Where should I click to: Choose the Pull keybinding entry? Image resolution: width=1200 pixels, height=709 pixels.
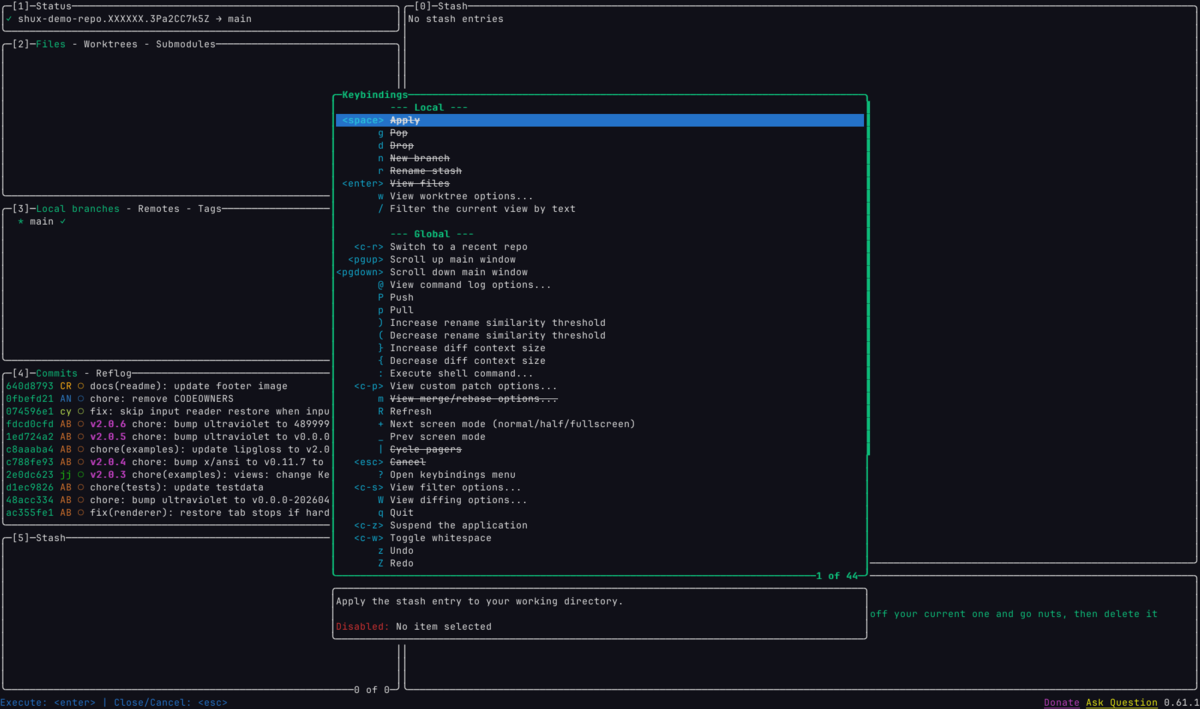pos(600,310)
